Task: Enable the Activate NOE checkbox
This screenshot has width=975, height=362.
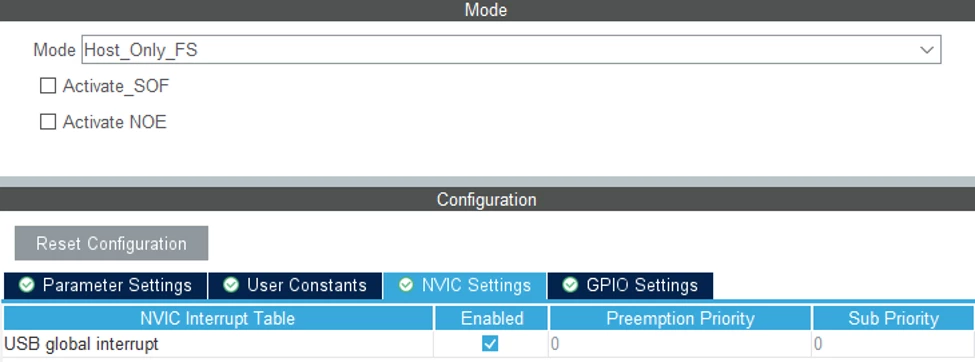Action: click(48, 122)
